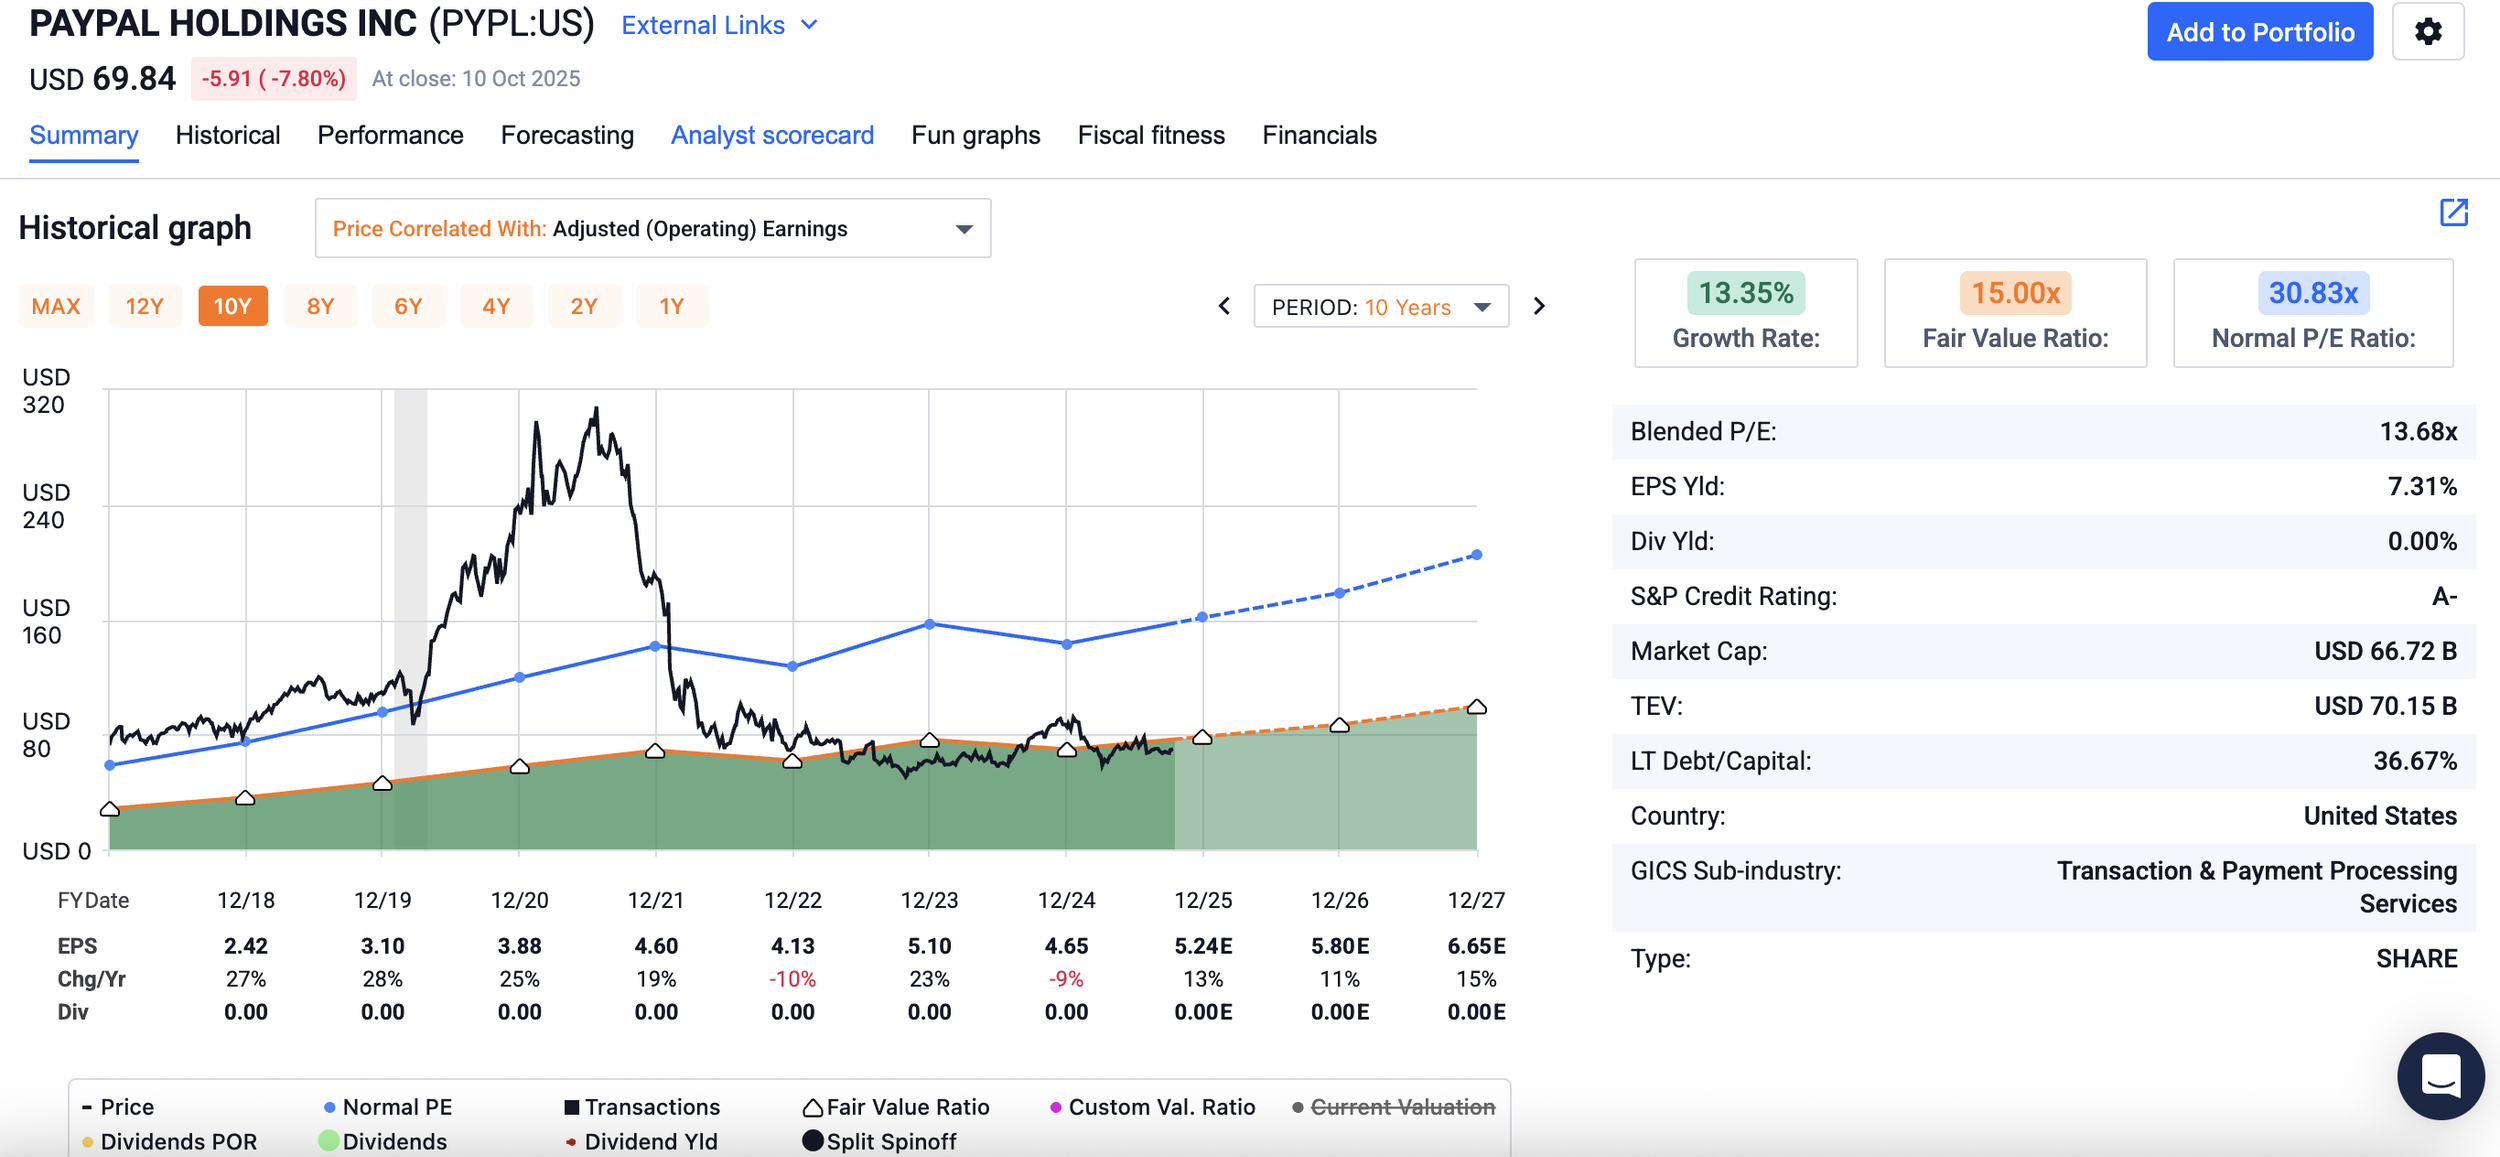2500x1157 pixels.
Task: Click the 12/27 Normal PE data point
Action: (x=1477, y=555)
